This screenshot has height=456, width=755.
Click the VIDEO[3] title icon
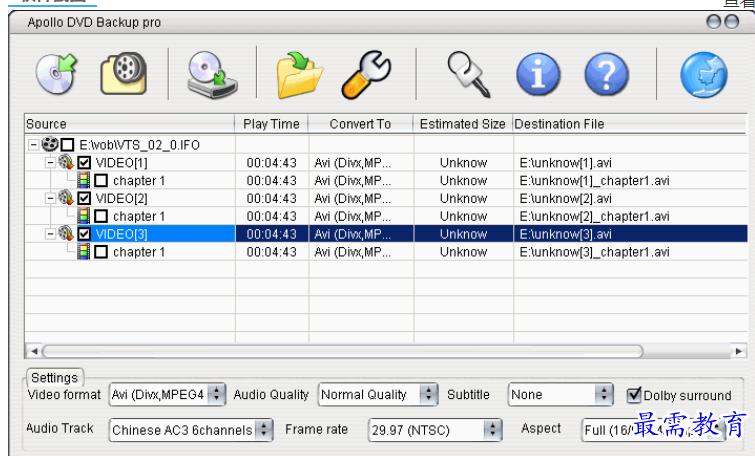(66, 233)
